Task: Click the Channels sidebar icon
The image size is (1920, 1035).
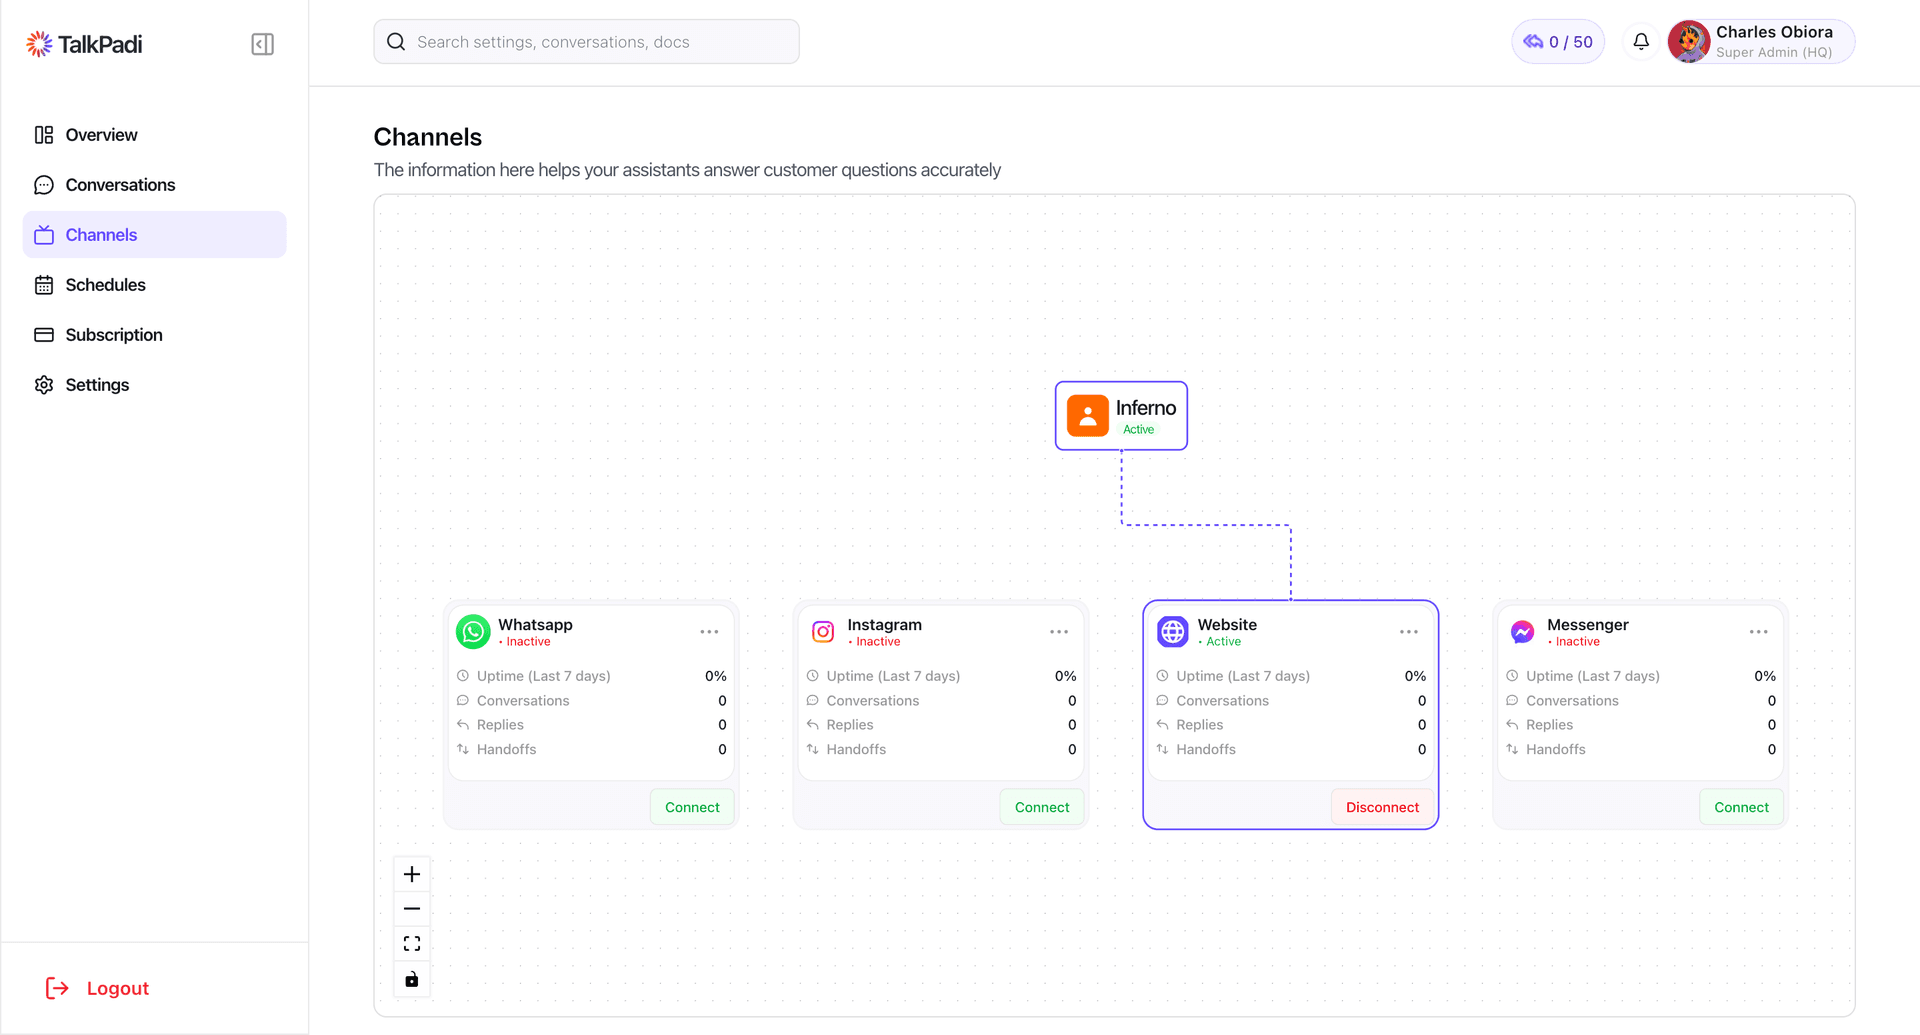Action: [44, 235]
